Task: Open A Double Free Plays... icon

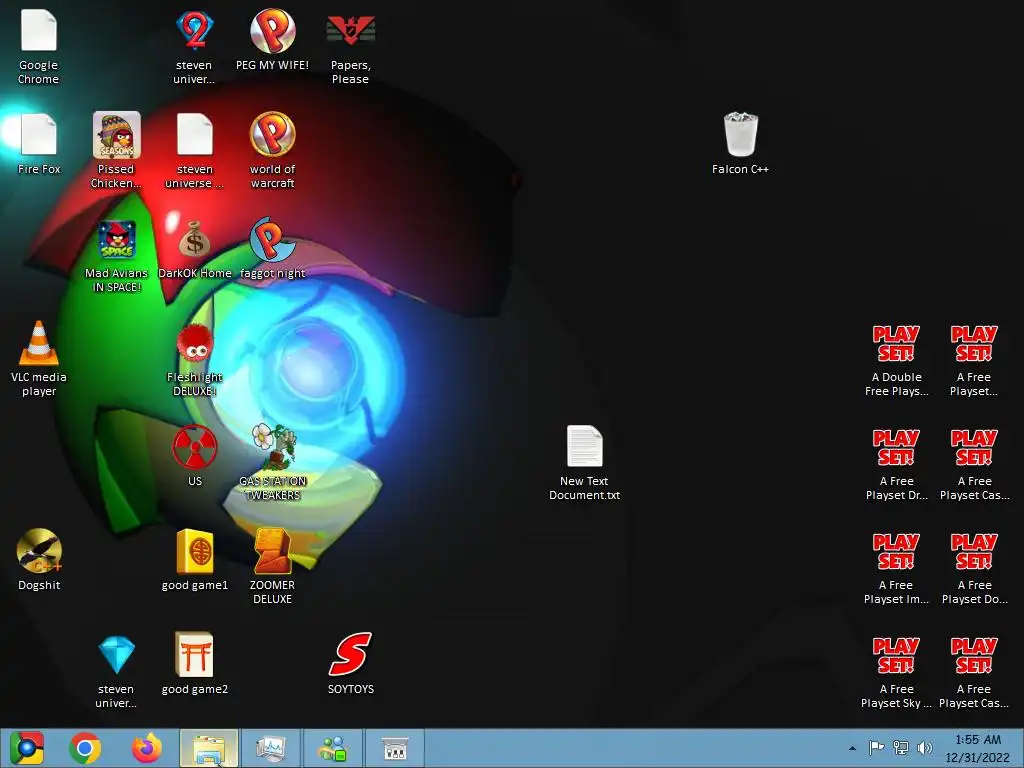Action: 896,344
